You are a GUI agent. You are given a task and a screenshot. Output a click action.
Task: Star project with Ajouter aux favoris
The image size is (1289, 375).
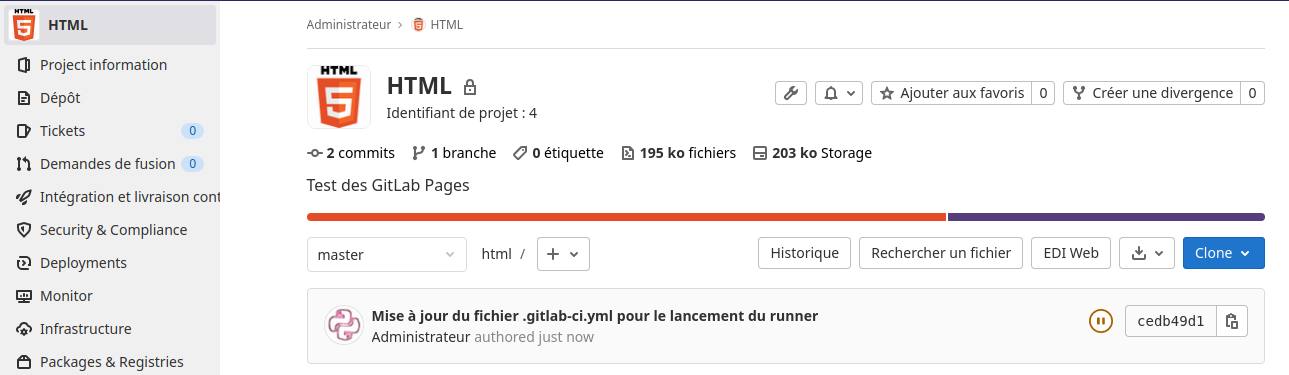tap(951, 93)
